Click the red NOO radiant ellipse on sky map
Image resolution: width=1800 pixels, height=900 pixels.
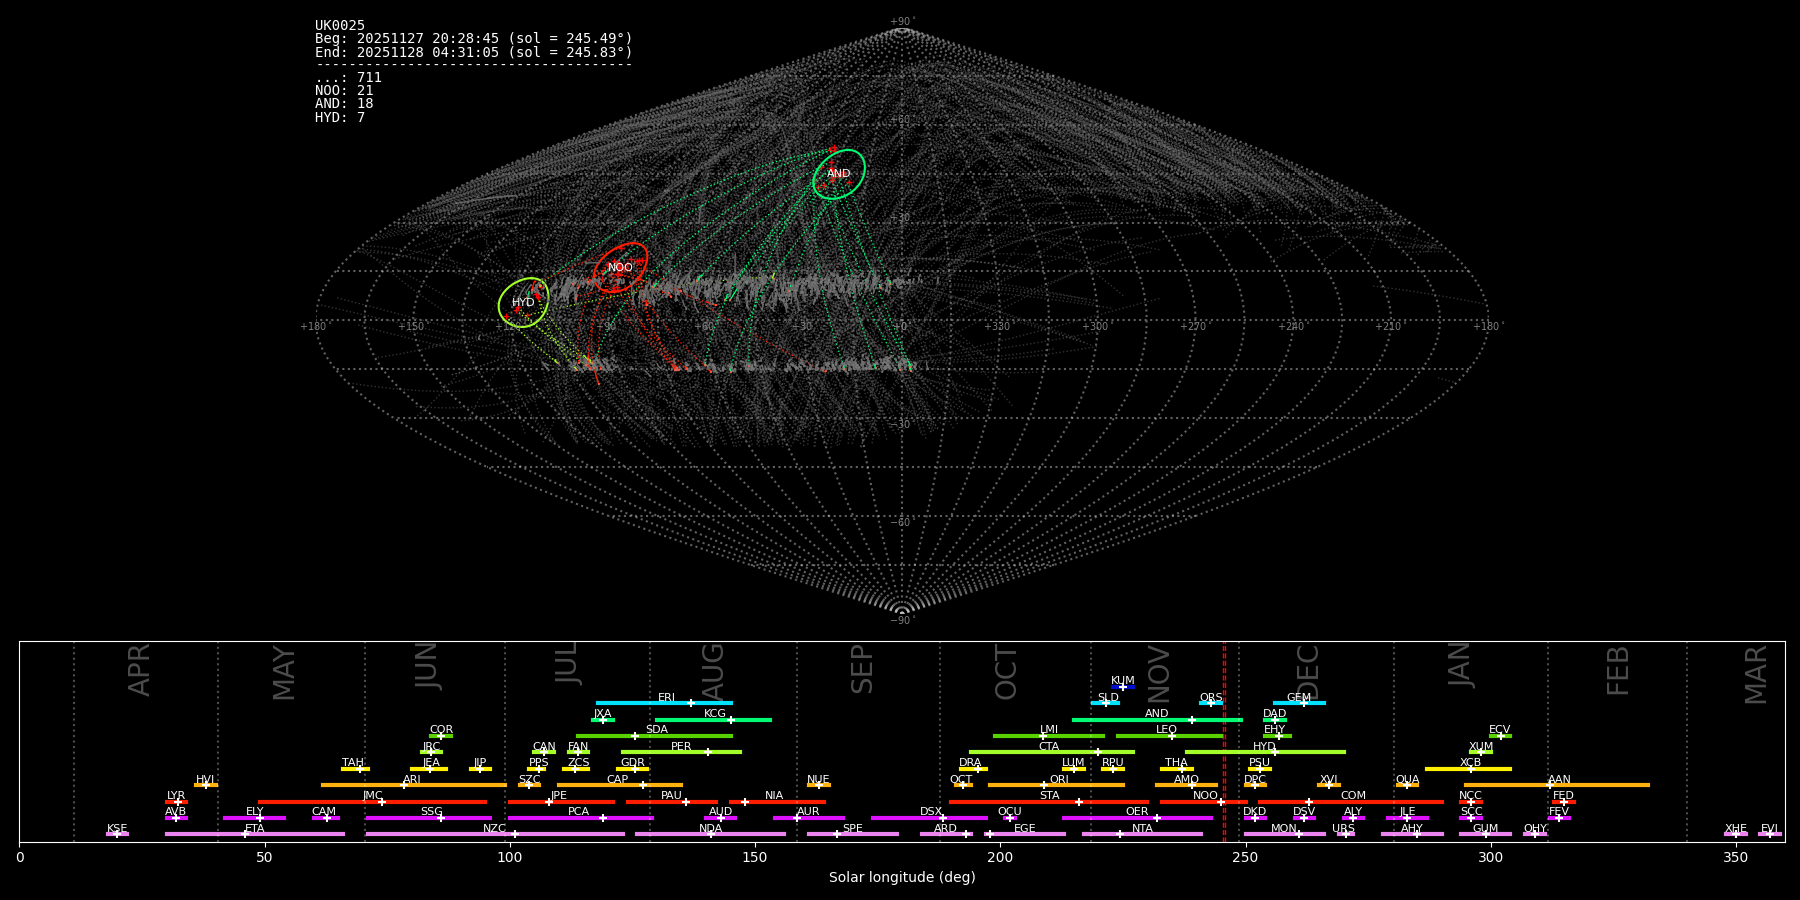pos(621,267)
